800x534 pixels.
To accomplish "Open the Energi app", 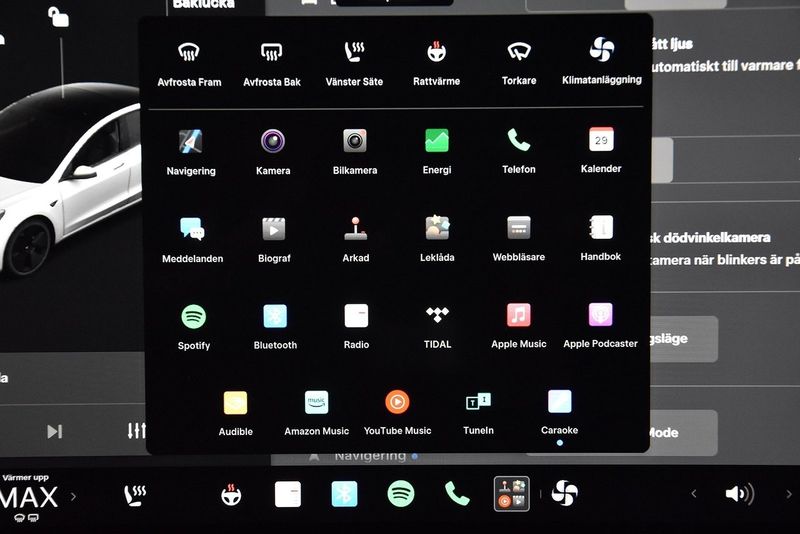I will pyautogui.click(x=437, y=151).
